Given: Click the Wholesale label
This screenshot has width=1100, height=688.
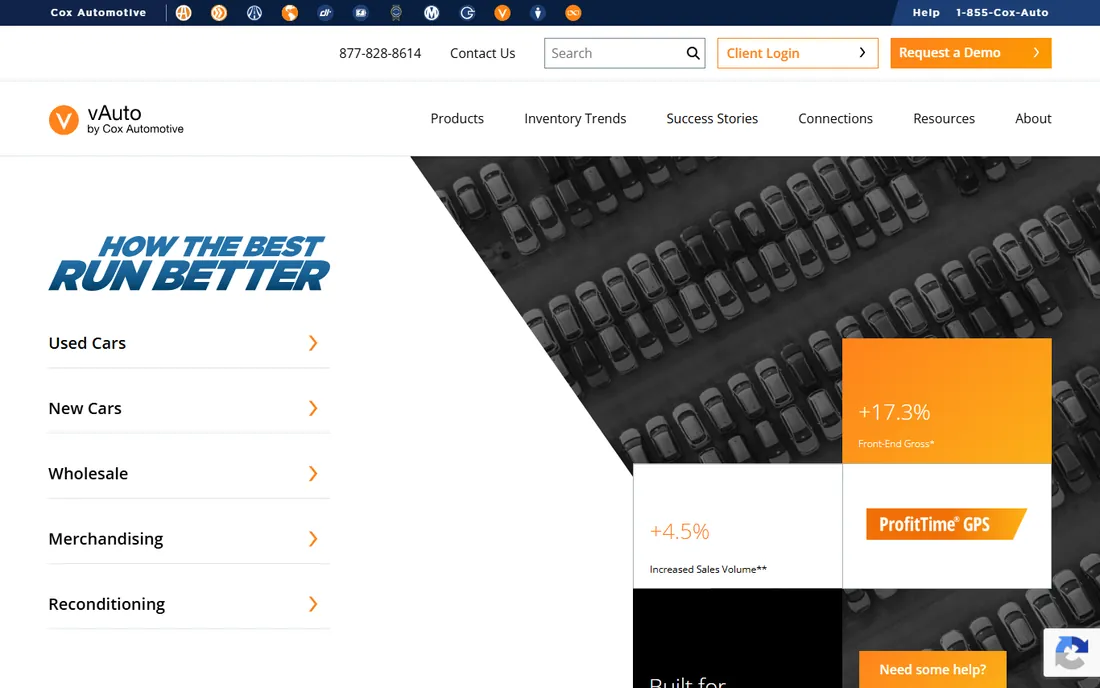Looking at the screenshot, I should click(x=88, y=473).
